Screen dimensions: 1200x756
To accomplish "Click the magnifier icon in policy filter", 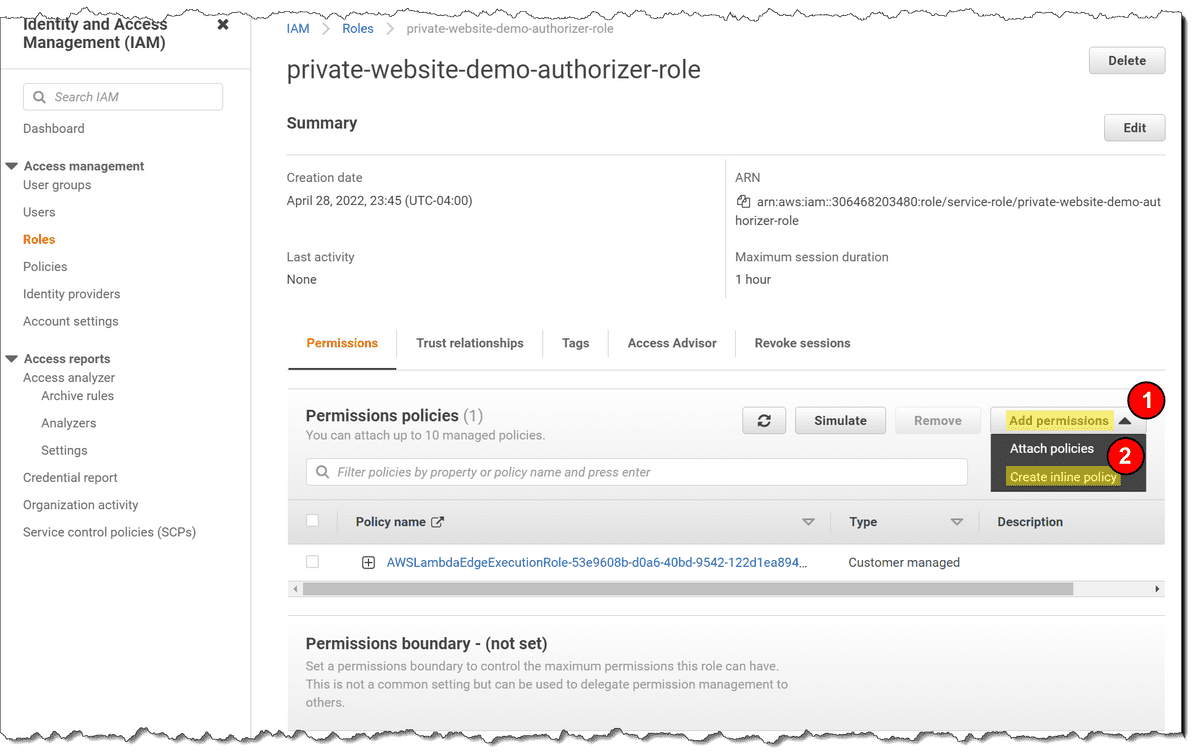I will click(322, 472).
